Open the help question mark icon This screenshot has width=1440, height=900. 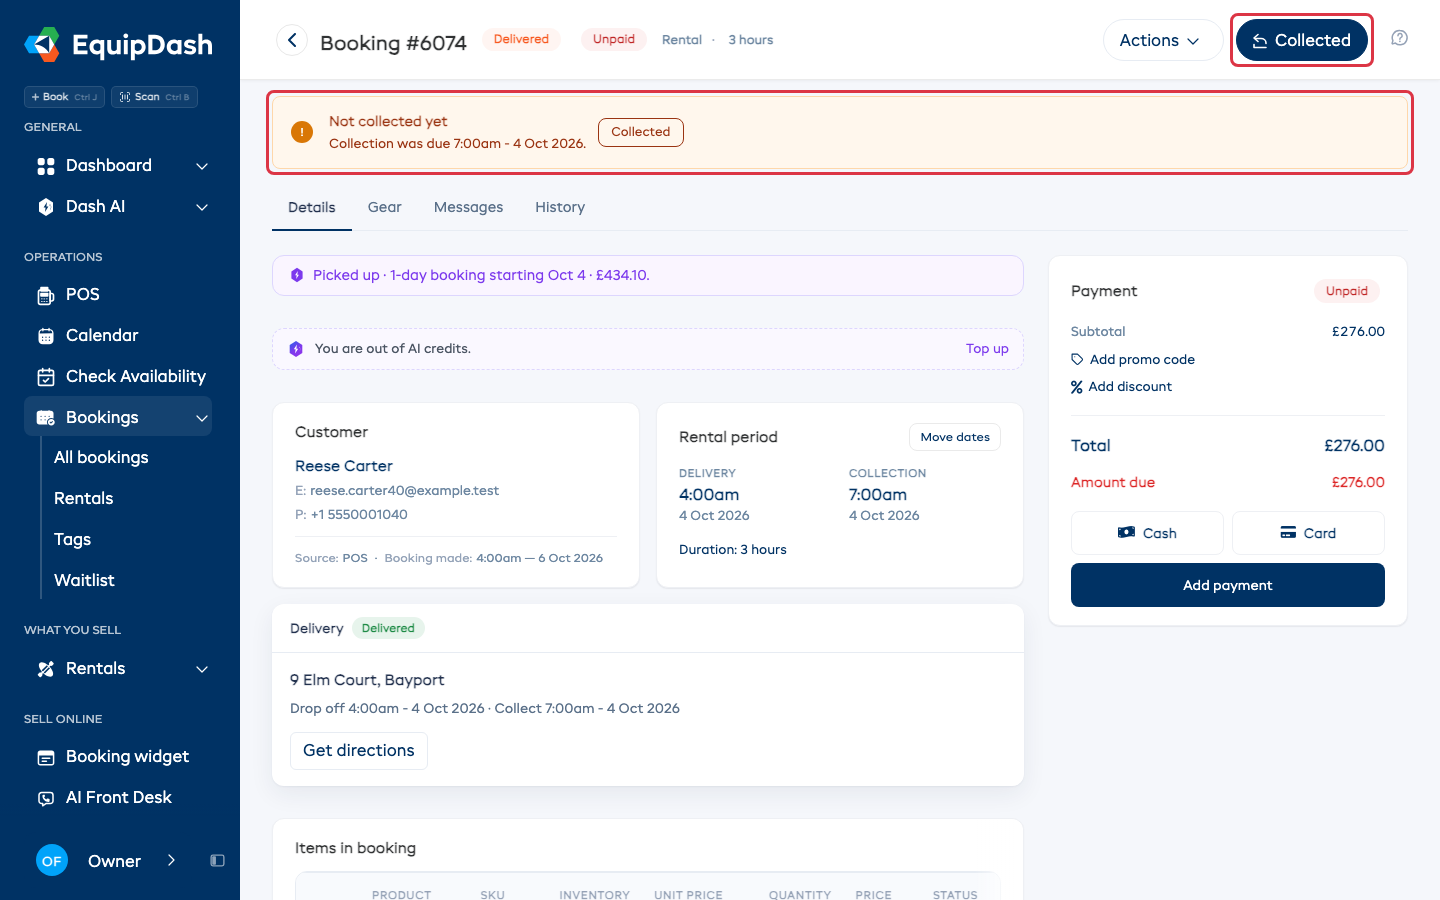[x=1400, y=38]
